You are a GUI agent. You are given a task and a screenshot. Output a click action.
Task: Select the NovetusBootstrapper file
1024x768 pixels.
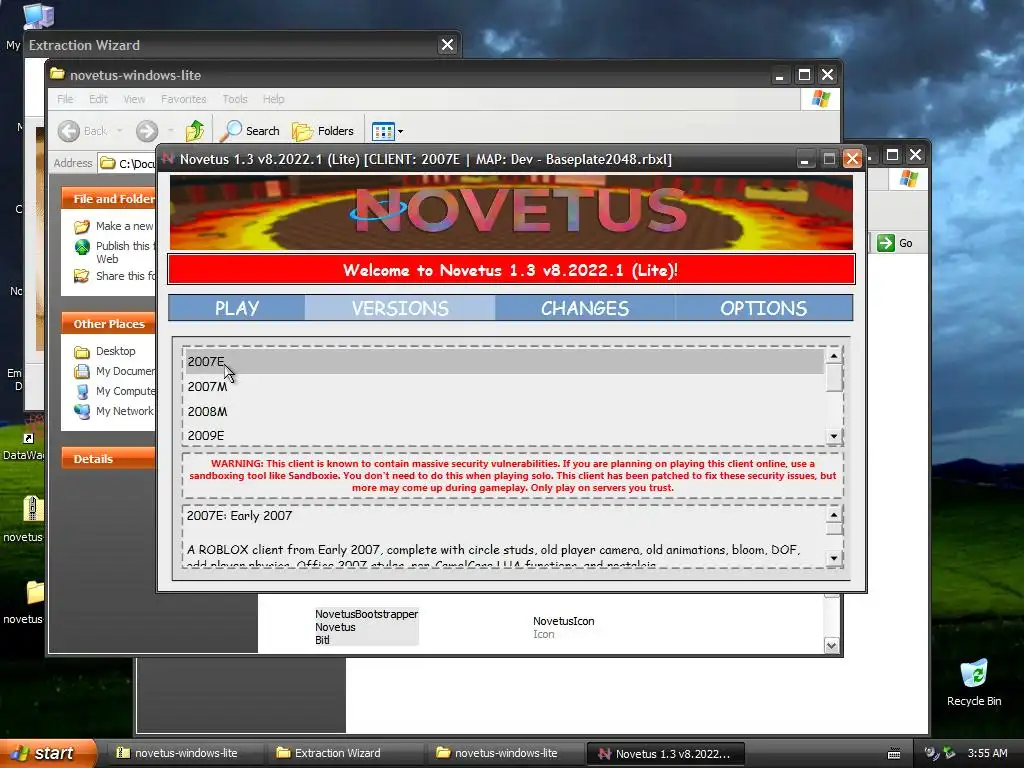point(366,626)
